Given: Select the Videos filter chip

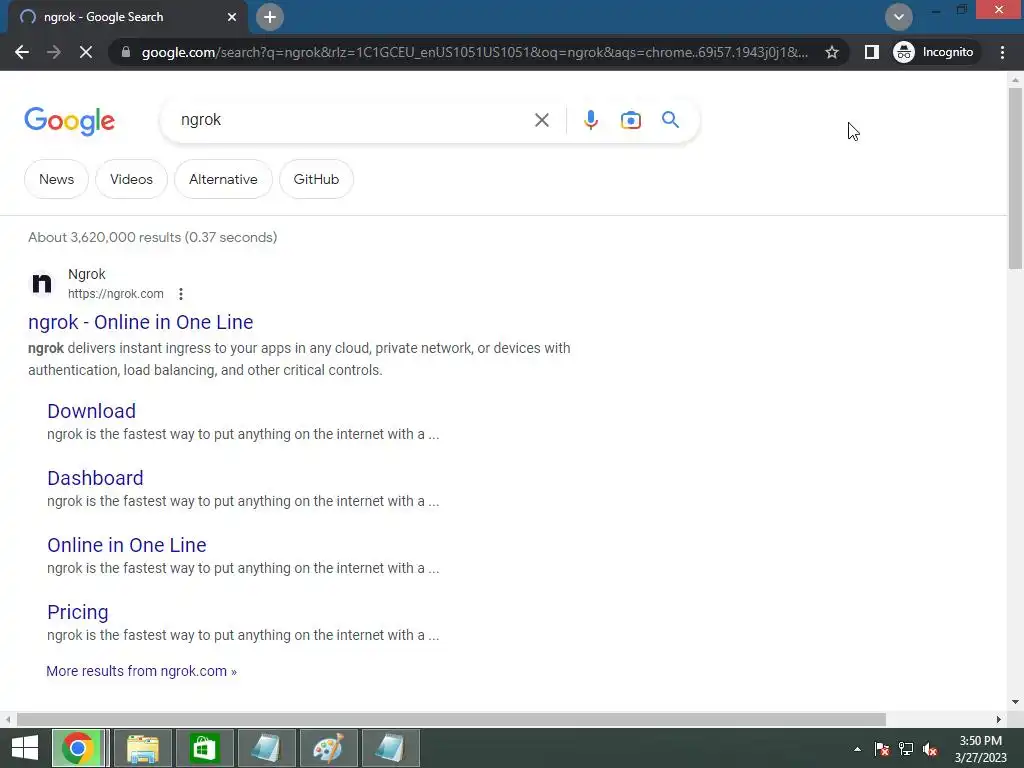Looking at the screenshot, I should pos(131,179).
